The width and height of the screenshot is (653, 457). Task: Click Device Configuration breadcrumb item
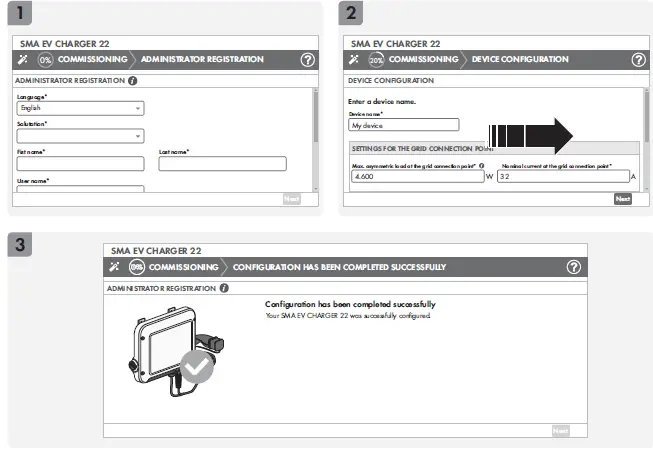520,59
